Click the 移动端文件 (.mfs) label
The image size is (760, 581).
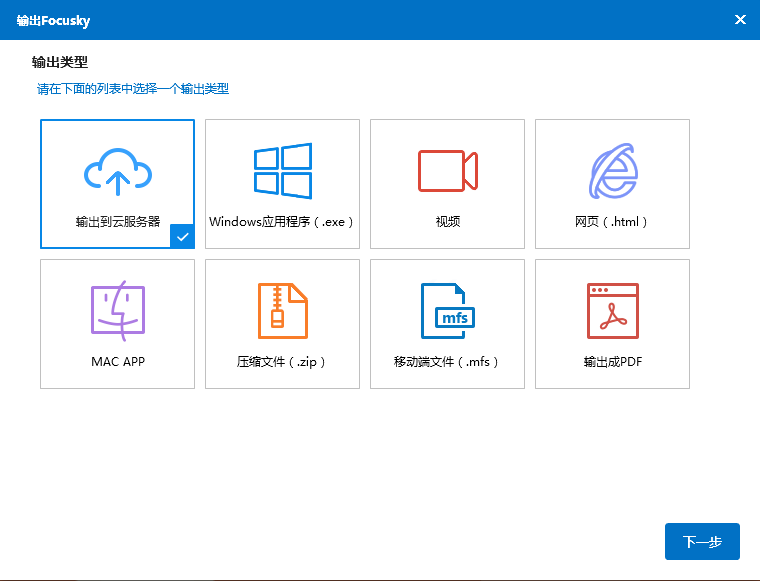point(446,362)
